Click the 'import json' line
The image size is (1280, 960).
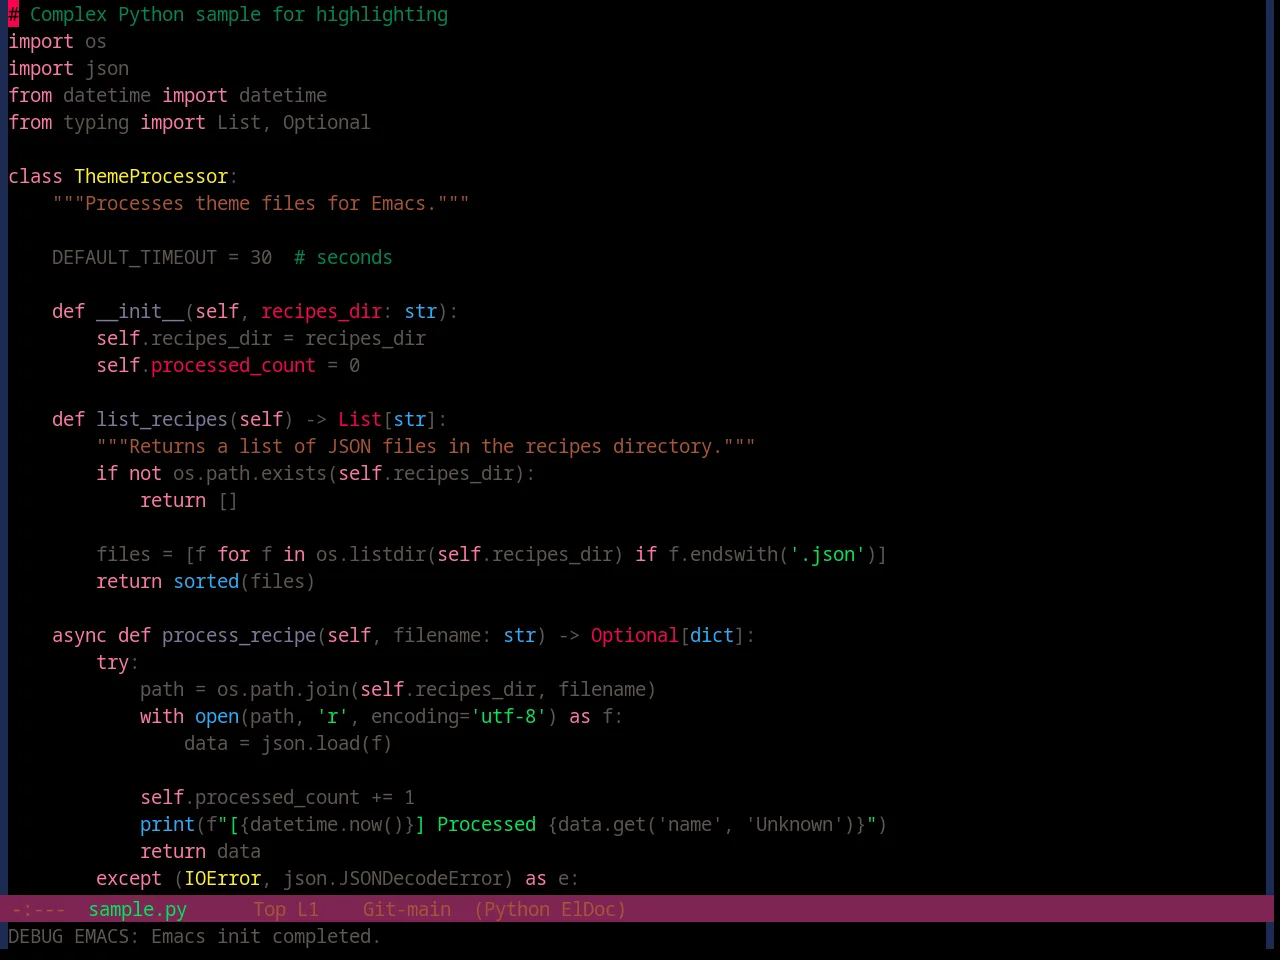(68, 68)
